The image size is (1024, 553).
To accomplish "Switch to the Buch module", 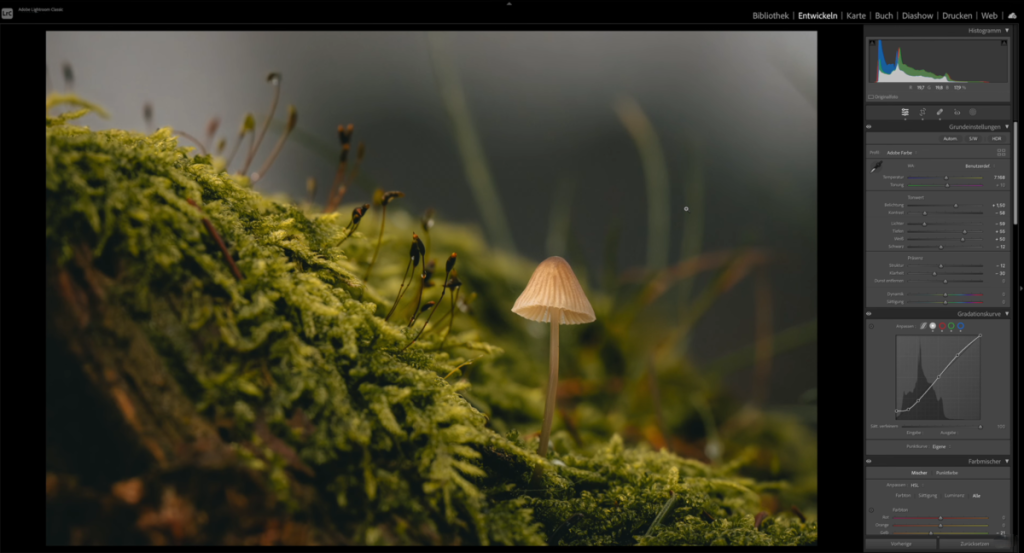I will (x=884, y=16).
